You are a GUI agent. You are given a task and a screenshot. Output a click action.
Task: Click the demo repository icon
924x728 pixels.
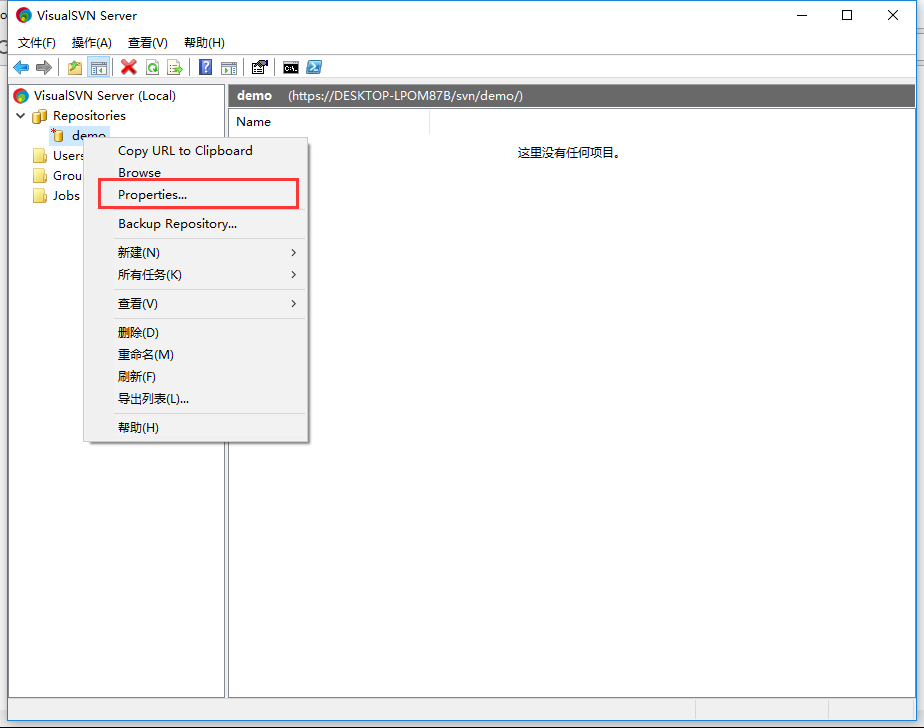[57, 136]
